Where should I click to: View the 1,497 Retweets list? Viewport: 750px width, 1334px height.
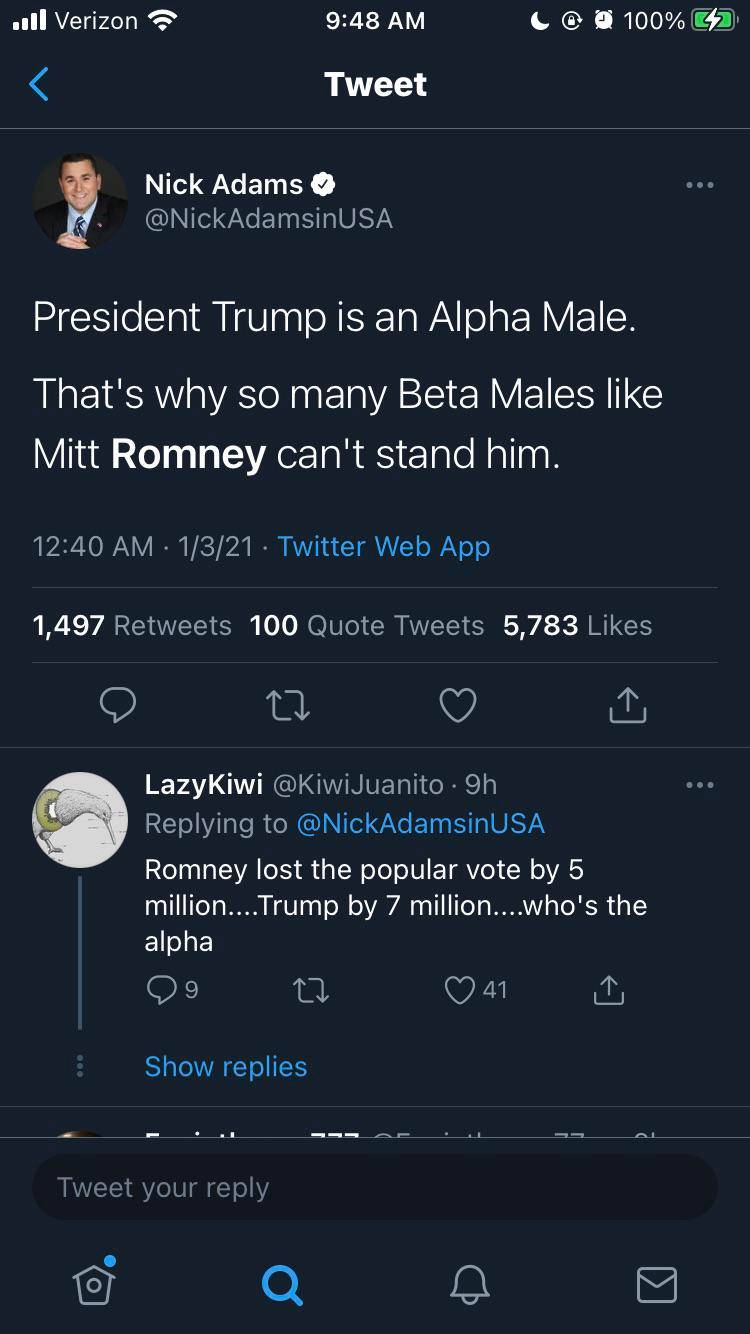(x=132, y=626)
